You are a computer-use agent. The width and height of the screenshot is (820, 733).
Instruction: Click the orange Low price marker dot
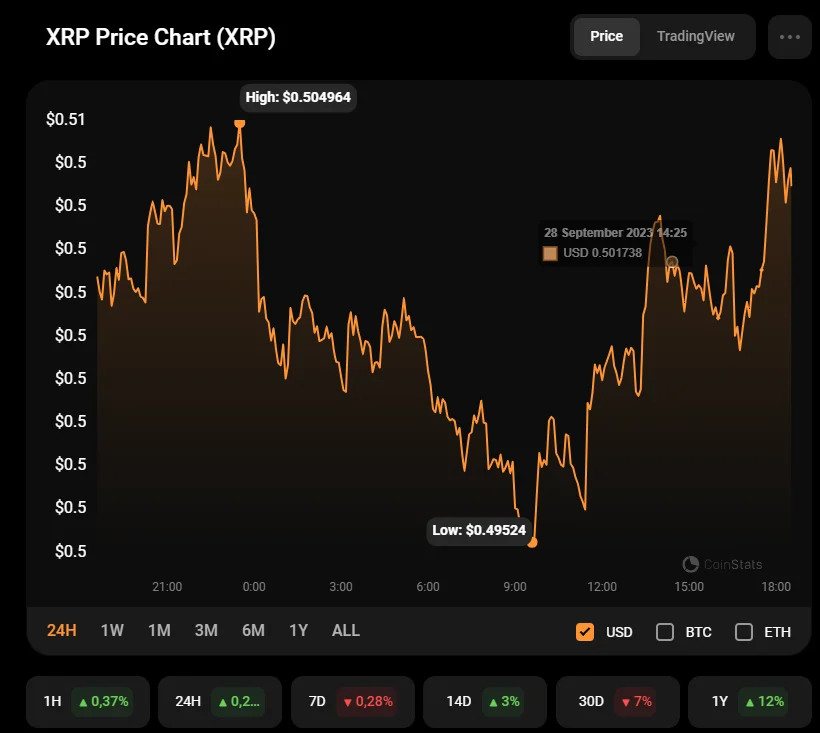click(532, 542)
